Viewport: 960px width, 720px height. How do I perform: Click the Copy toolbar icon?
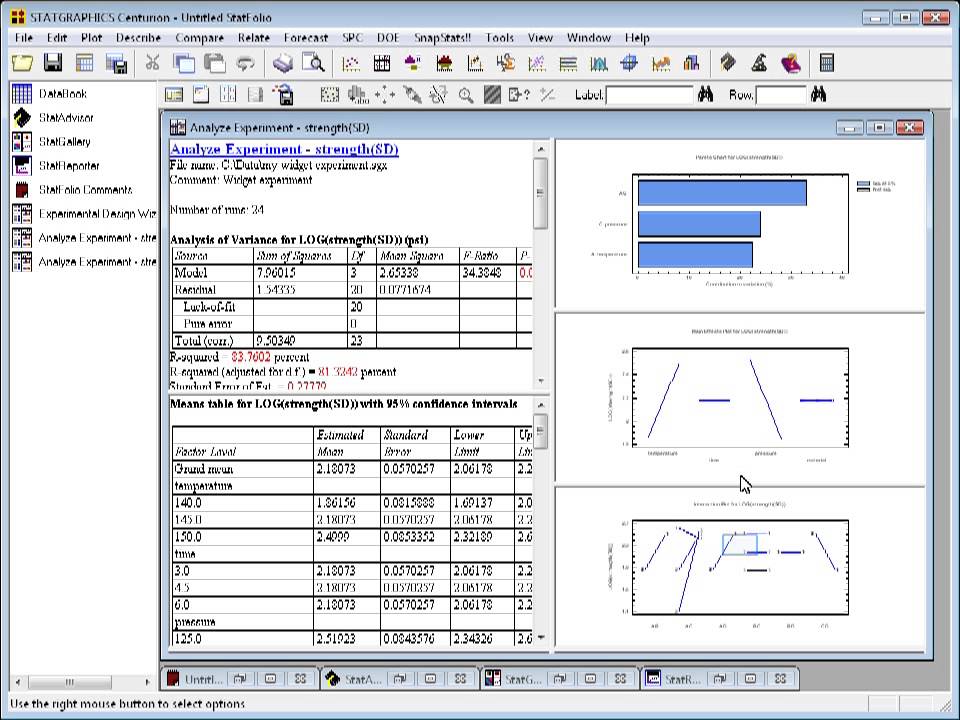coord(184,63)
